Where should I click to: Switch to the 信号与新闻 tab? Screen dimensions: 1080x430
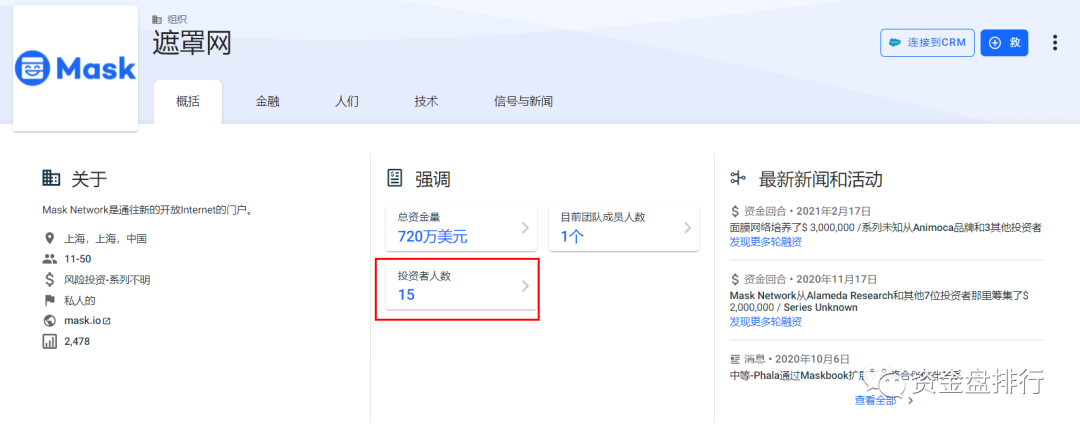(x=523, y=102)
